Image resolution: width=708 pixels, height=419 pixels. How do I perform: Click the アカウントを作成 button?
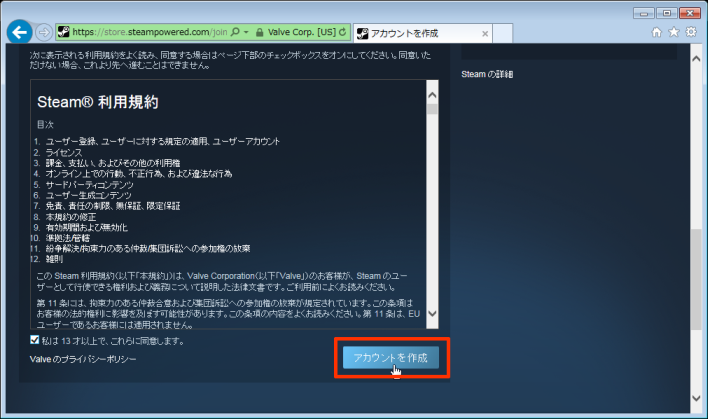coord(391,358)
